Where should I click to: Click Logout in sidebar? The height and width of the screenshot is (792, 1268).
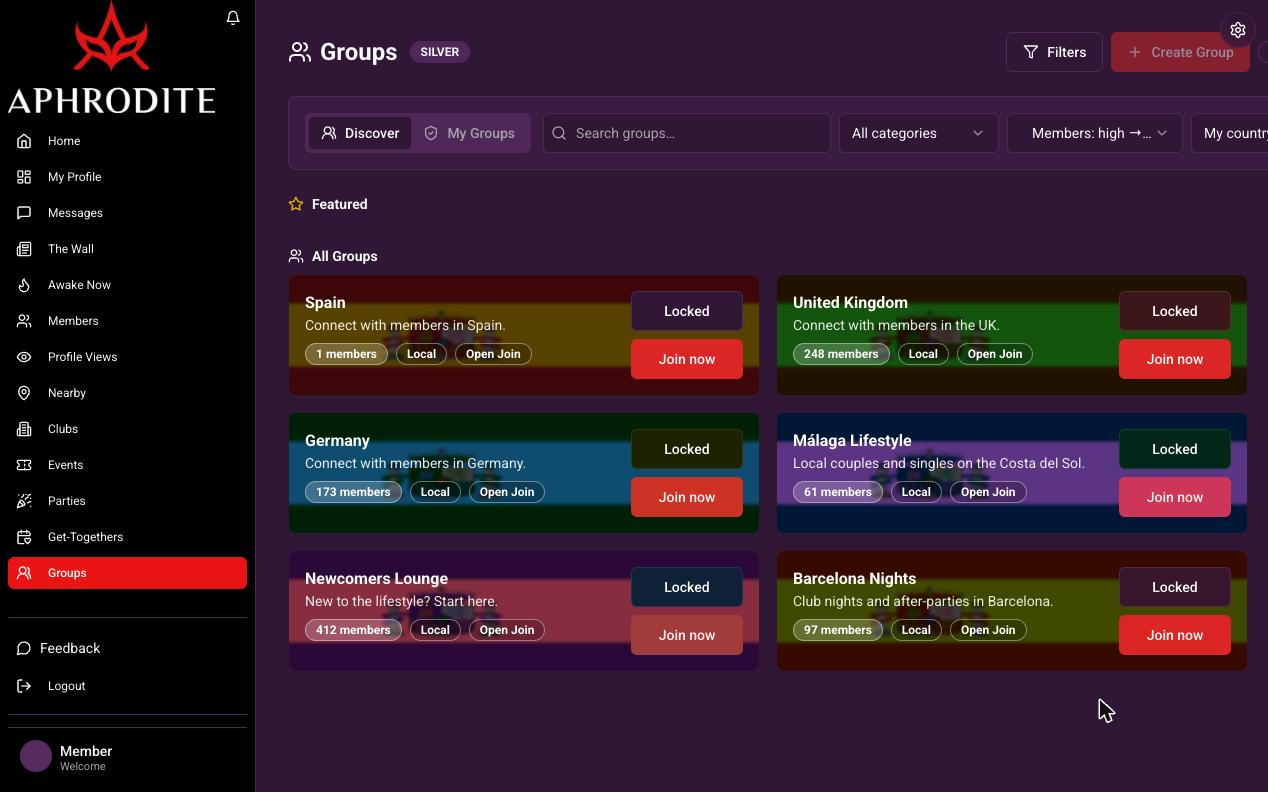click(127, 686)
